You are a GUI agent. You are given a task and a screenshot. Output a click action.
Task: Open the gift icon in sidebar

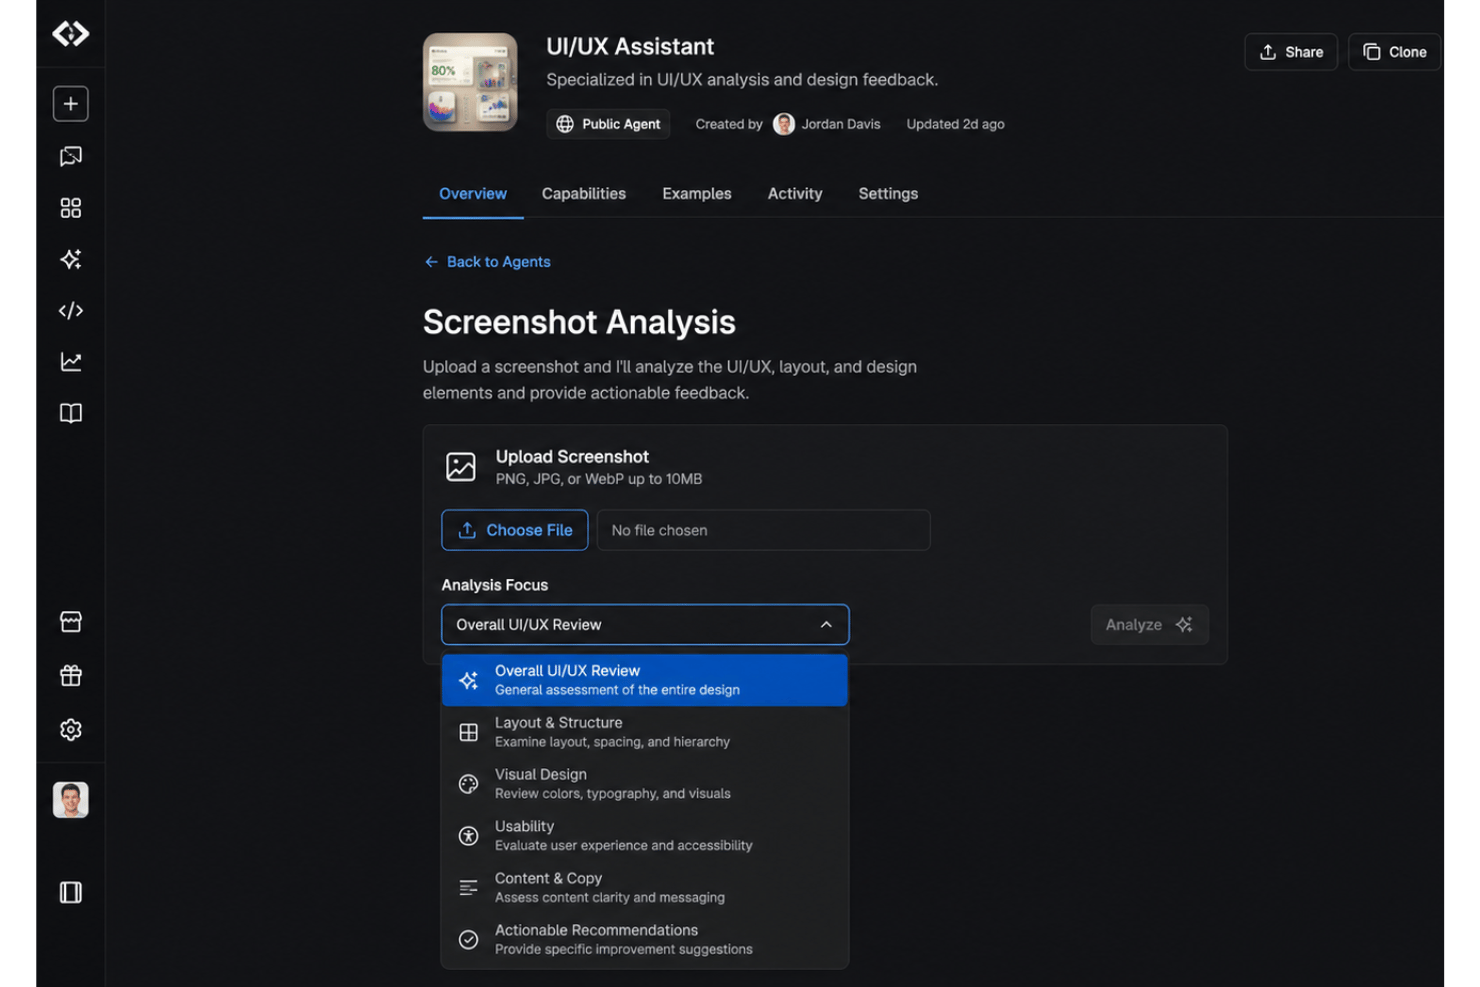click(71, 676)
